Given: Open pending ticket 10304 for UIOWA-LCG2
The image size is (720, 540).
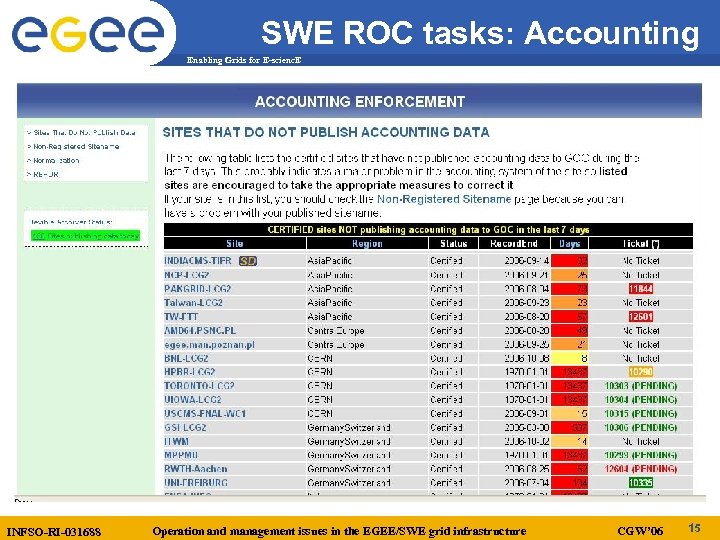Looking at the screenshot, I should pos(641,399).
